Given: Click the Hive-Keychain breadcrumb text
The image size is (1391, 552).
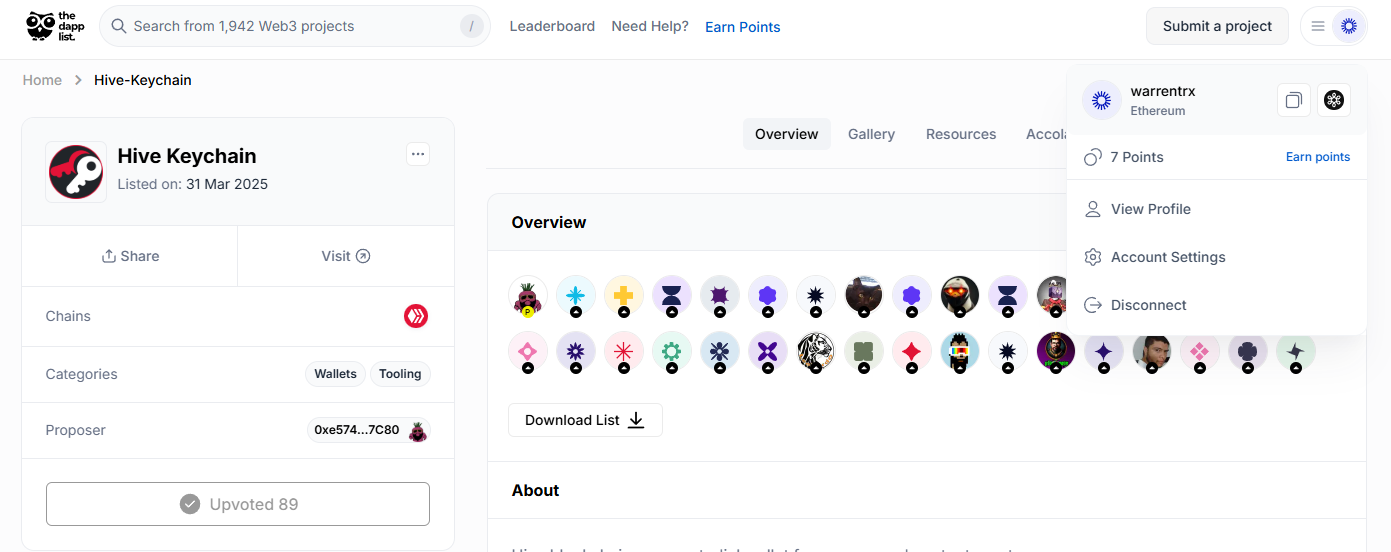Looking at the screenshot, I should pos(143,80).
